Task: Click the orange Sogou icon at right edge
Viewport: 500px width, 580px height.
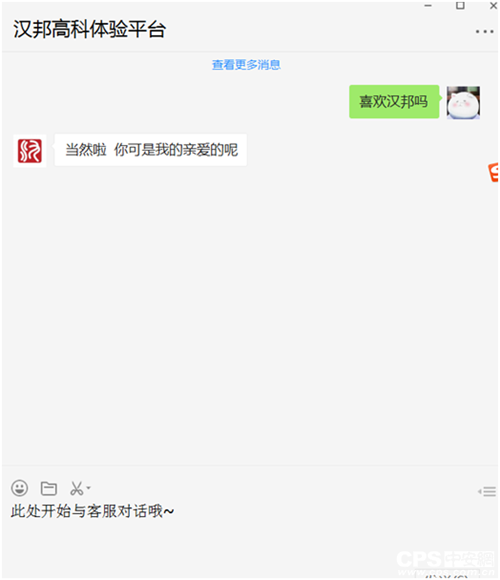Action: (493, 172)
